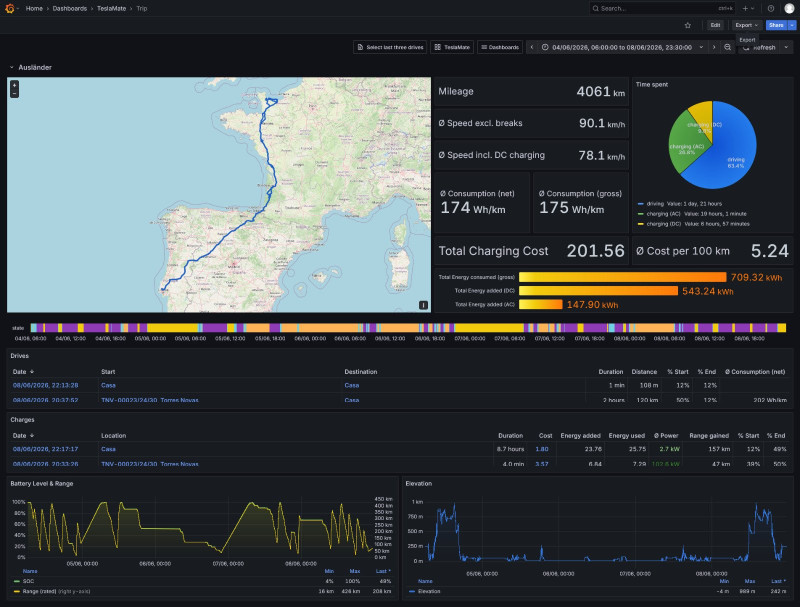This screenshot has width=800, height=607.
Task: Mark dashboard as favorite with star
Action: [x=688, y=25]
